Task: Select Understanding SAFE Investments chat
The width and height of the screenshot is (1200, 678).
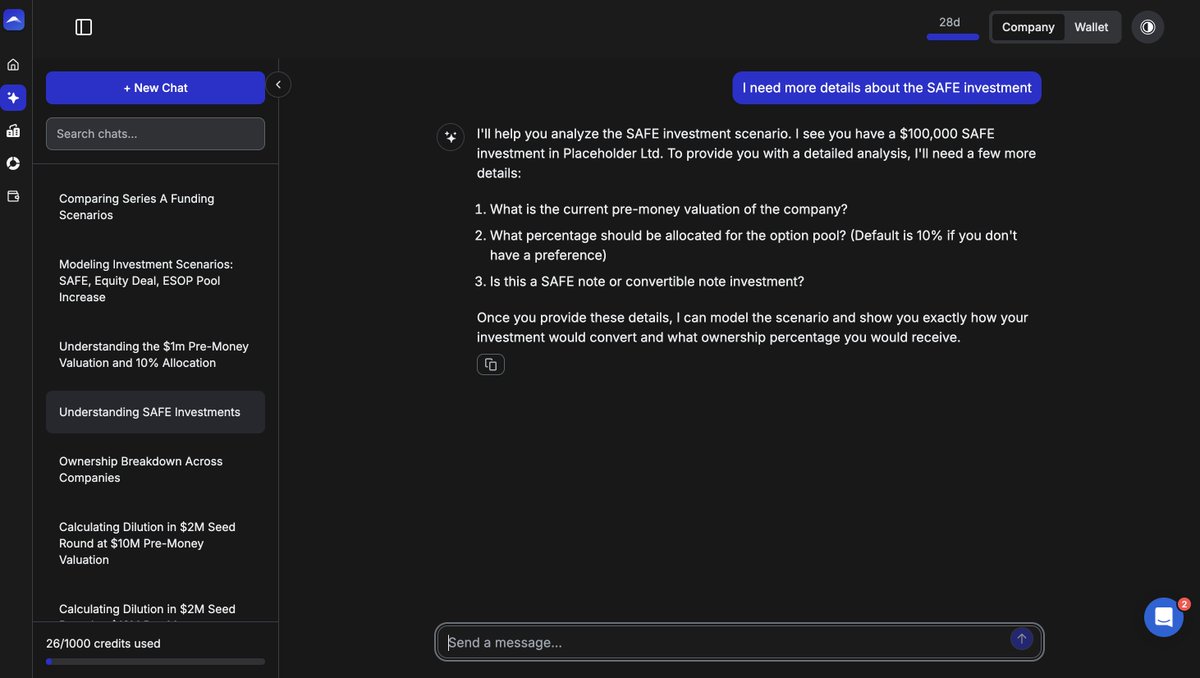Action: click(155, 412)
